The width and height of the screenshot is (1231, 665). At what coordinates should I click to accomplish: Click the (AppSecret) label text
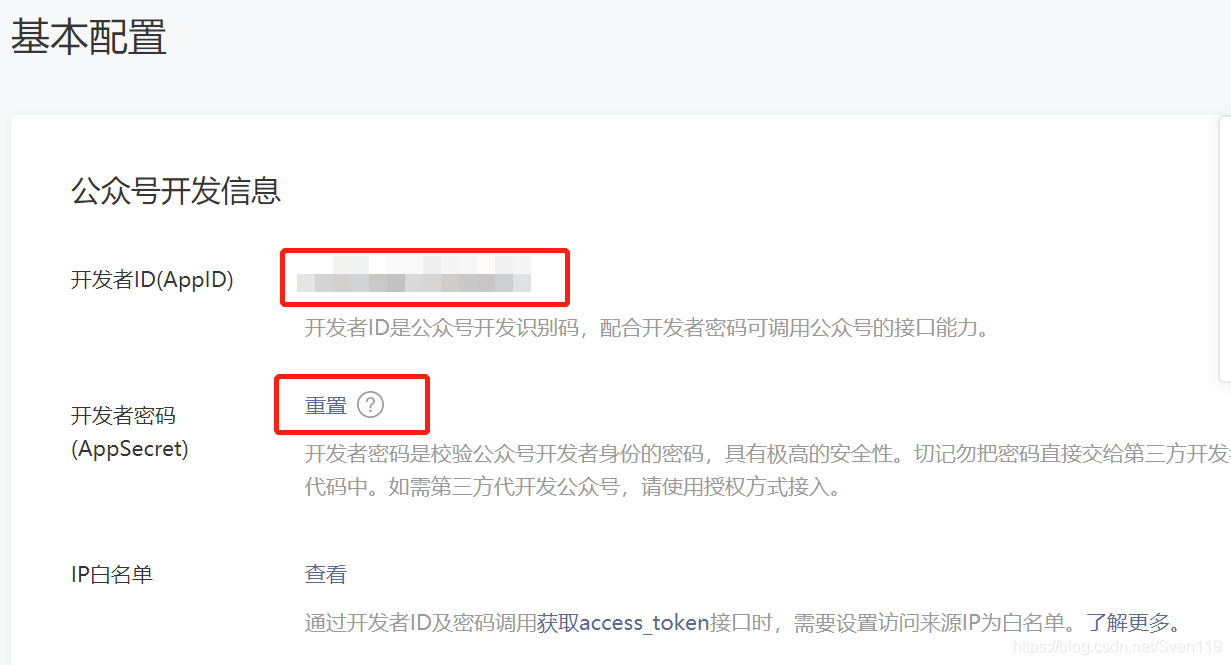tap(130, 449)
